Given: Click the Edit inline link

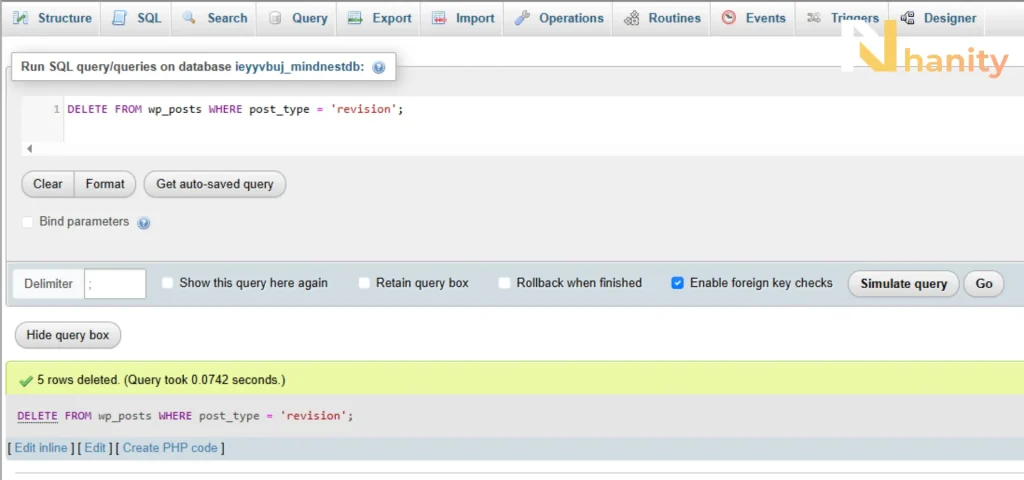Looking at the screenshot, I should (x=41, y=448).
